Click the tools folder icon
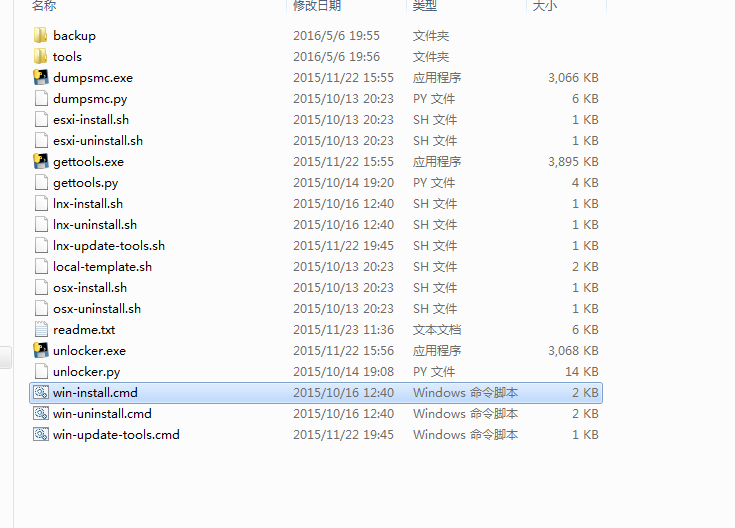This screenshot has width=735, height=528. click(41, 57)
